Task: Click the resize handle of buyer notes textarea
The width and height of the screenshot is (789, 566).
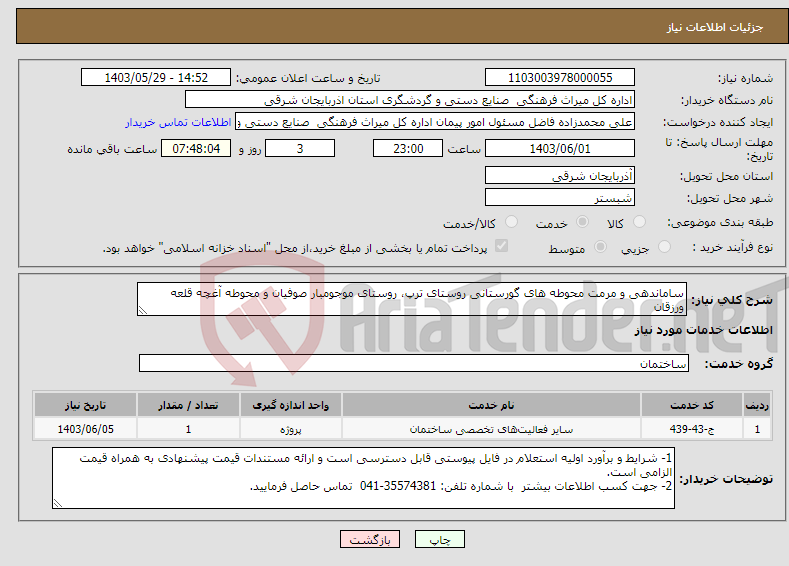Action: click(x=57, y=503)
